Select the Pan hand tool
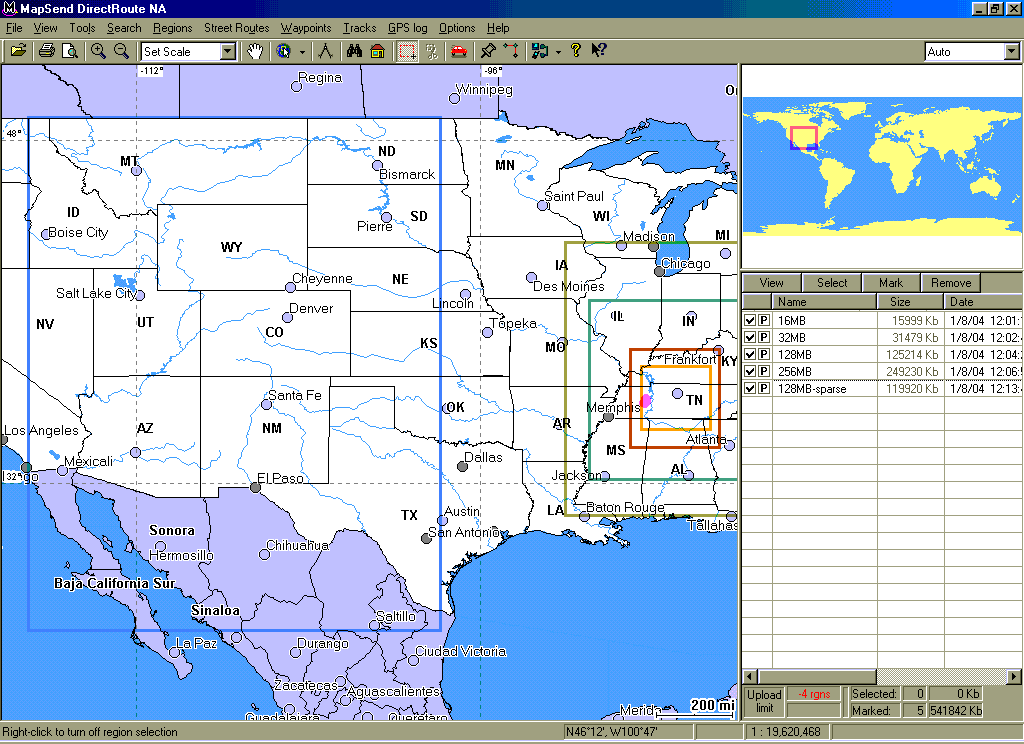 [x=255, y=51]
